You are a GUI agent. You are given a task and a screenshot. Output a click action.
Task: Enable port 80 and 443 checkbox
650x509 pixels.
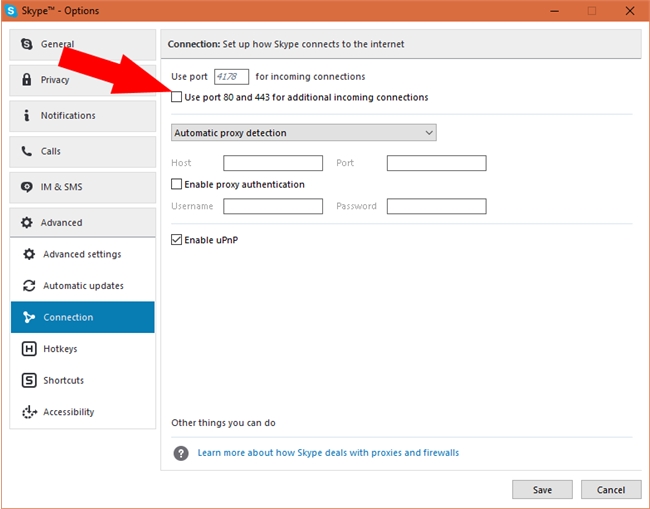pos(177,98)
